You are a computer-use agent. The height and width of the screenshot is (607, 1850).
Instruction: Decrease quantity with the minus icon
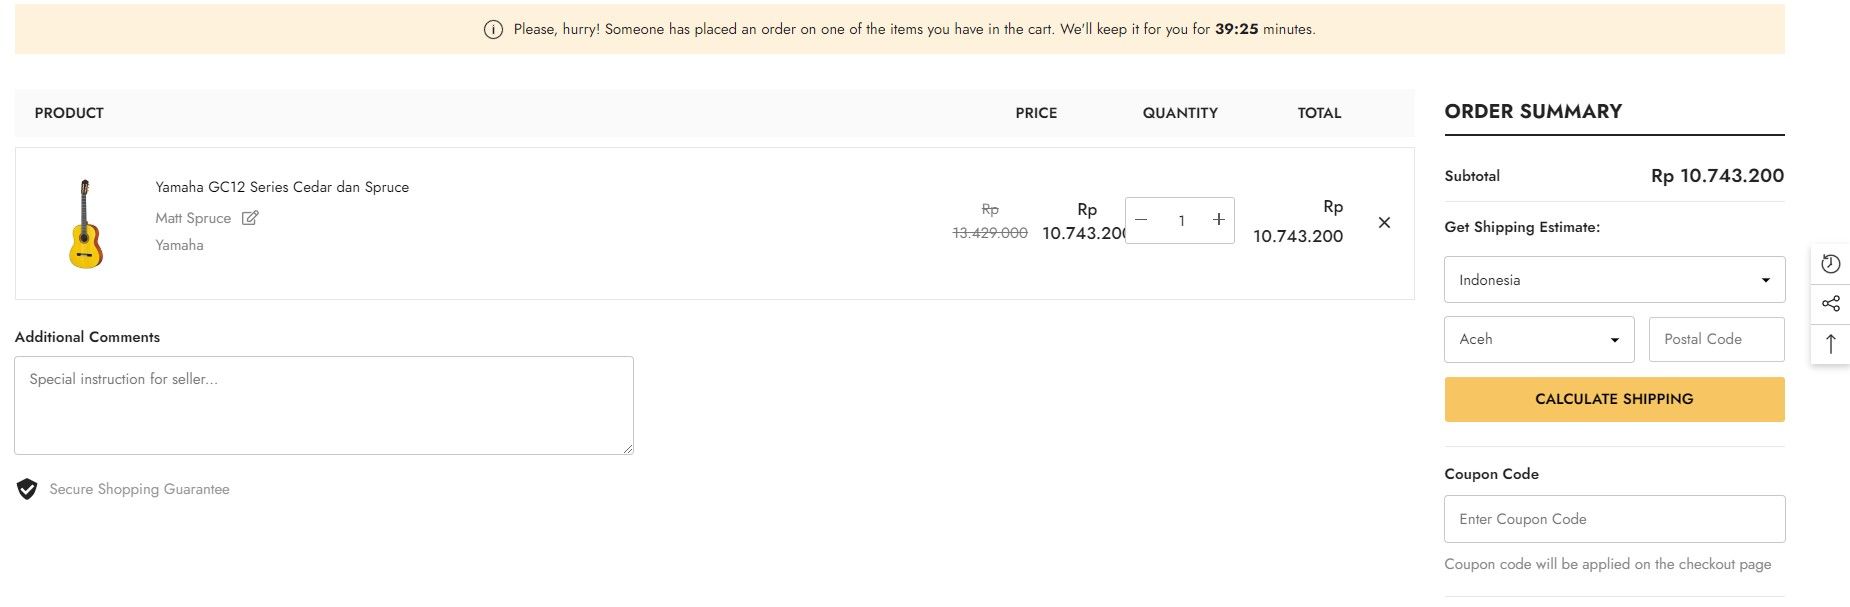coord(1141,220)
